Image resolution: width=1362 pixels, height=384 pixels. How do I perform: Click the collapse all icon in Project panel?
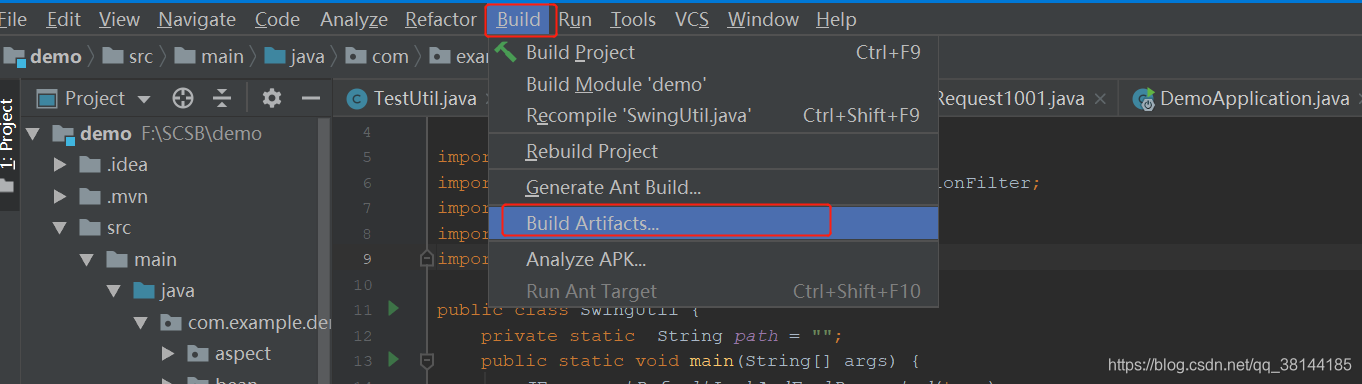coord(222,98)
